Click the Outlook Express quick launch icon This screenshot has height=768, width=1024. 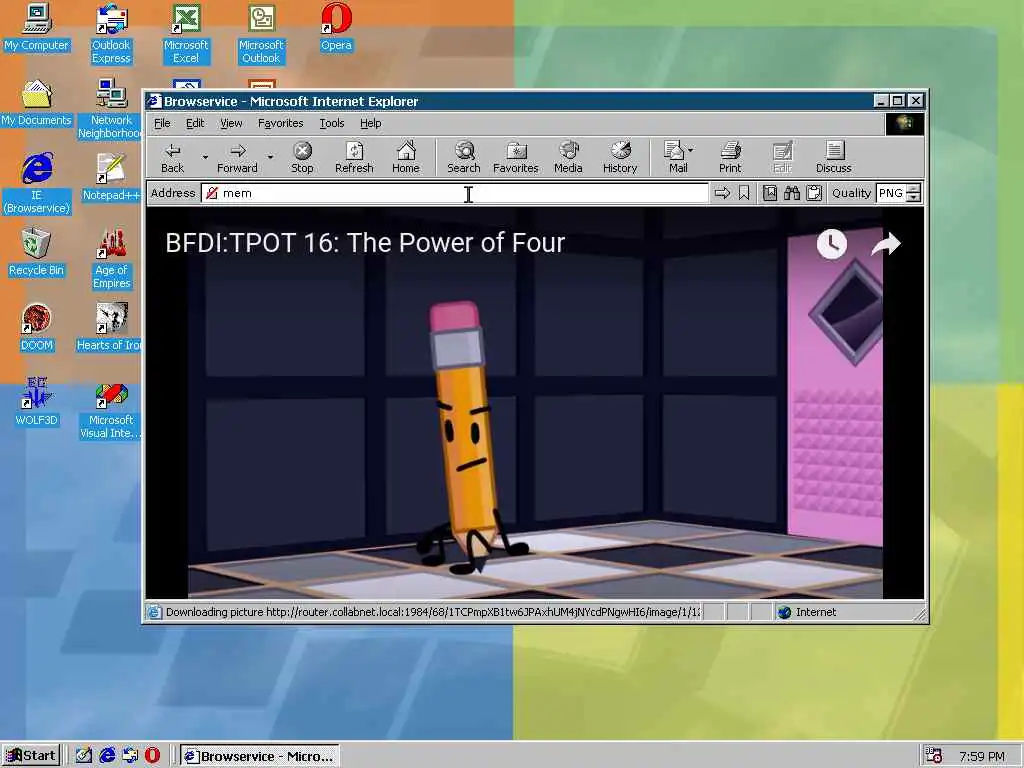click(x=130, y=756)
